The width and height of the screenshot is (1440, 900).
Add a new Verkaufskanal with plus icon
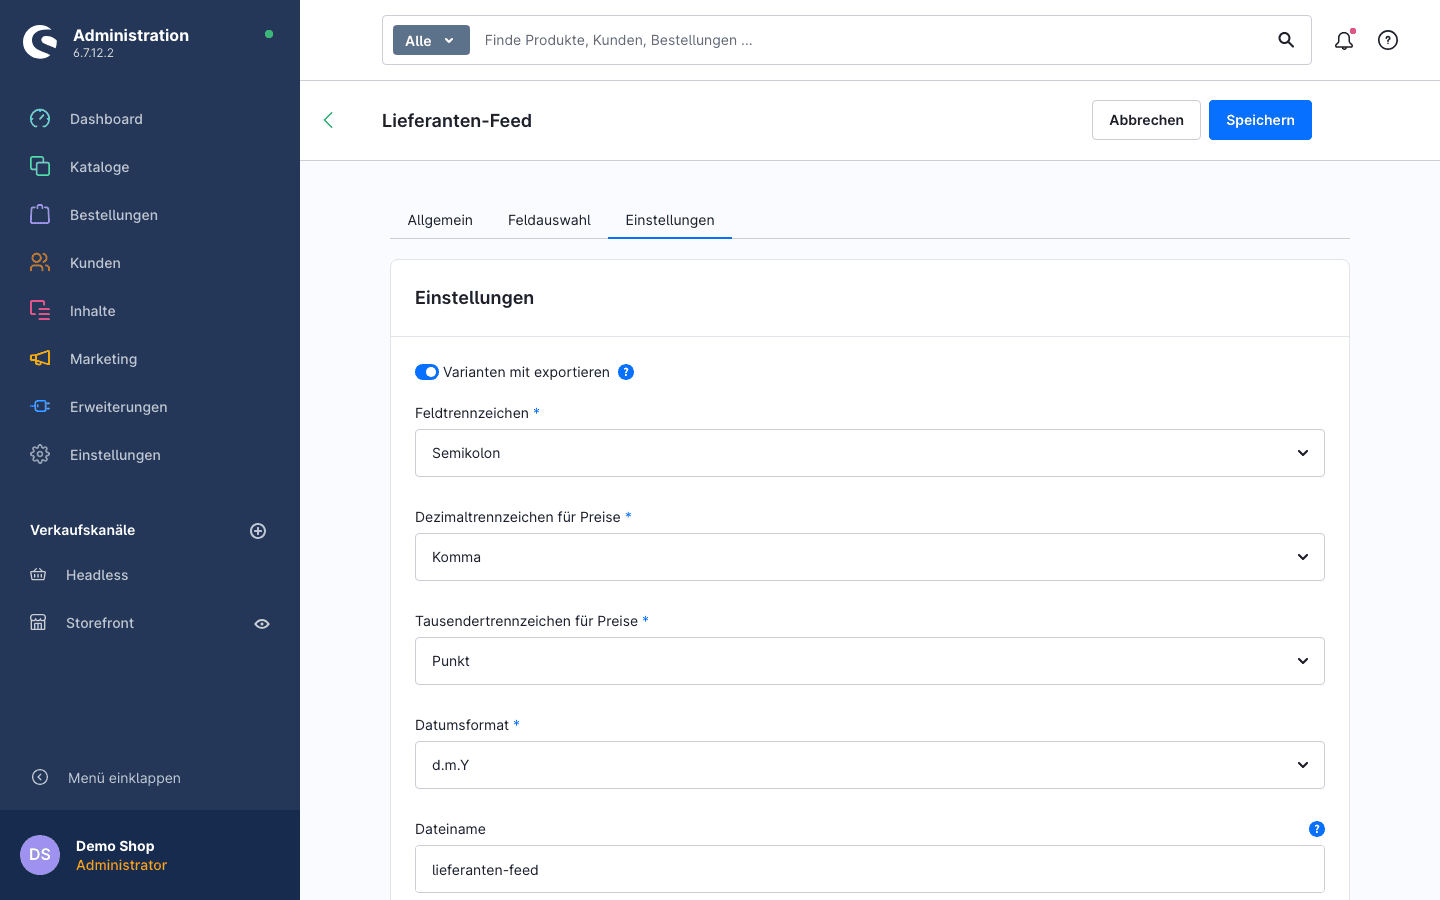pyautogui.click(x=258, y=531)
